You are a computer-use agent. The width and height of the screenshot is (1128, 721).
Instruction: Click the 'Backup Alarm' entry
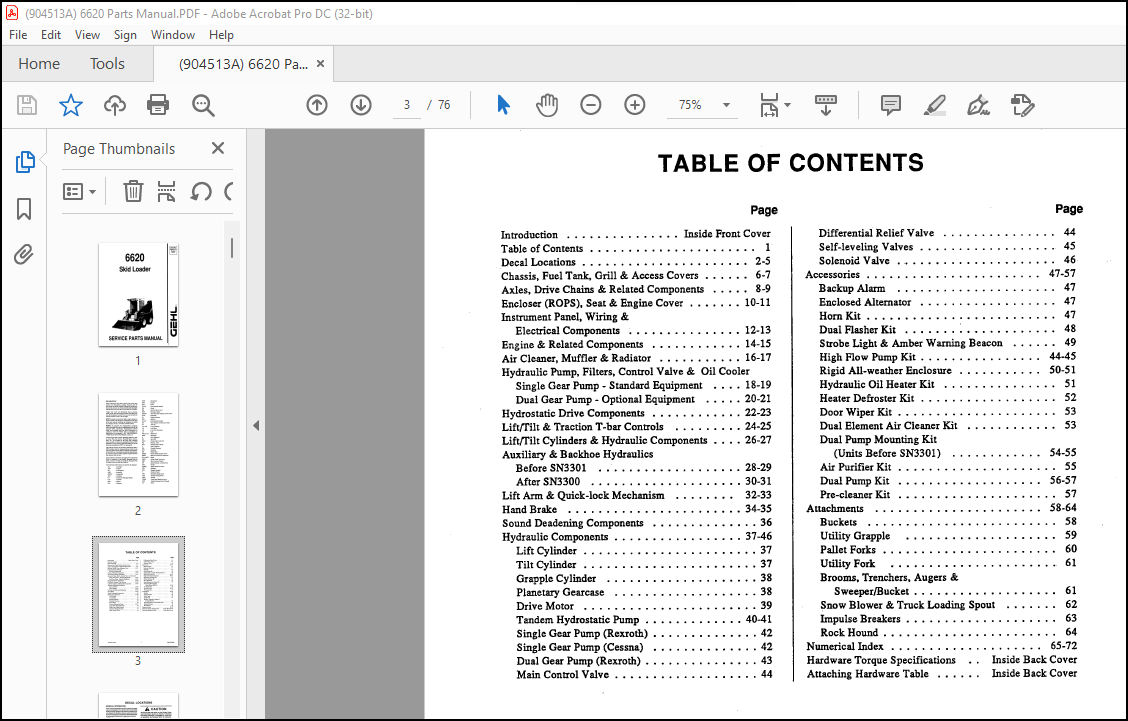(x=852, y=289)
